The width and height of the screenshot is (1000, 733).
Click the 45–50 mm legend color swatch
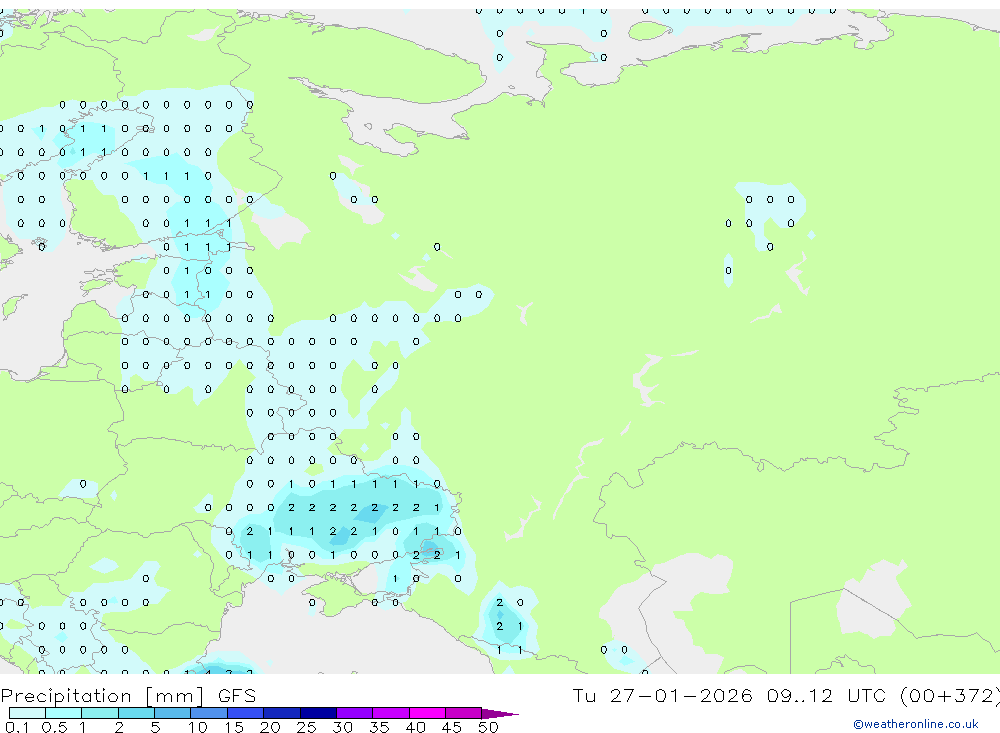tap(464, 713)
